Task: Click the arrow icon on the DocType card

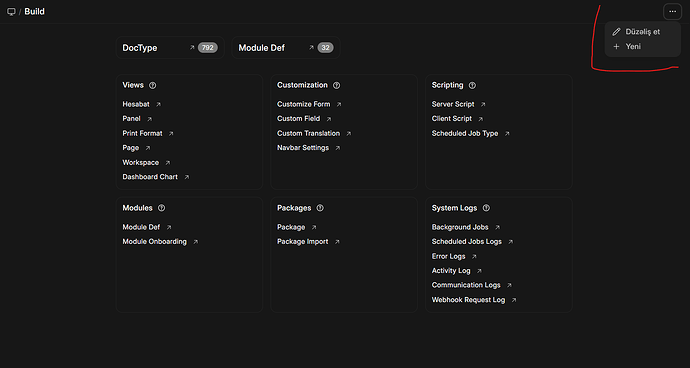Action: [192, 48]
